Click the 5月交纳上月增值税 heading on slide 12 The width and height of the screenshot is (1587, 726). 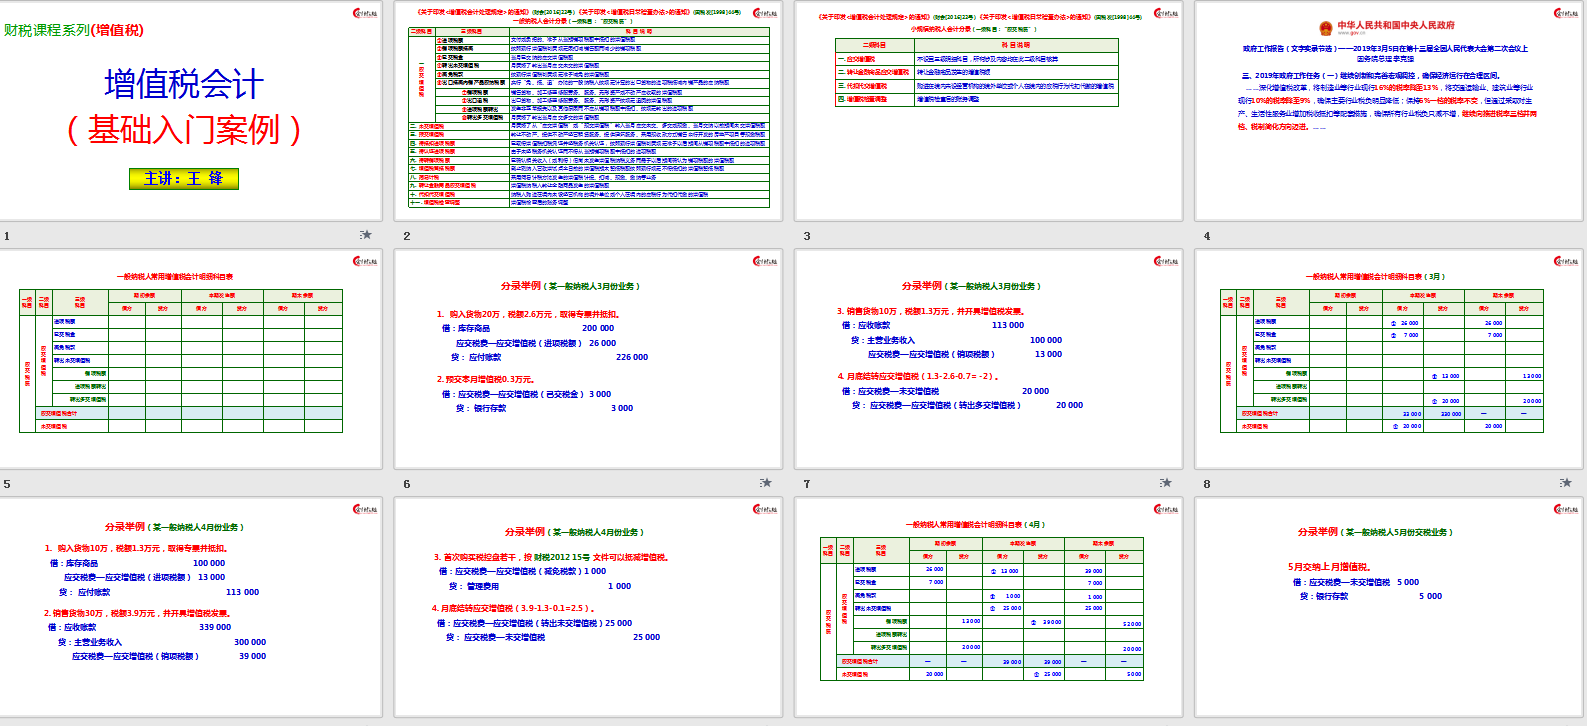pos(1329,567)
